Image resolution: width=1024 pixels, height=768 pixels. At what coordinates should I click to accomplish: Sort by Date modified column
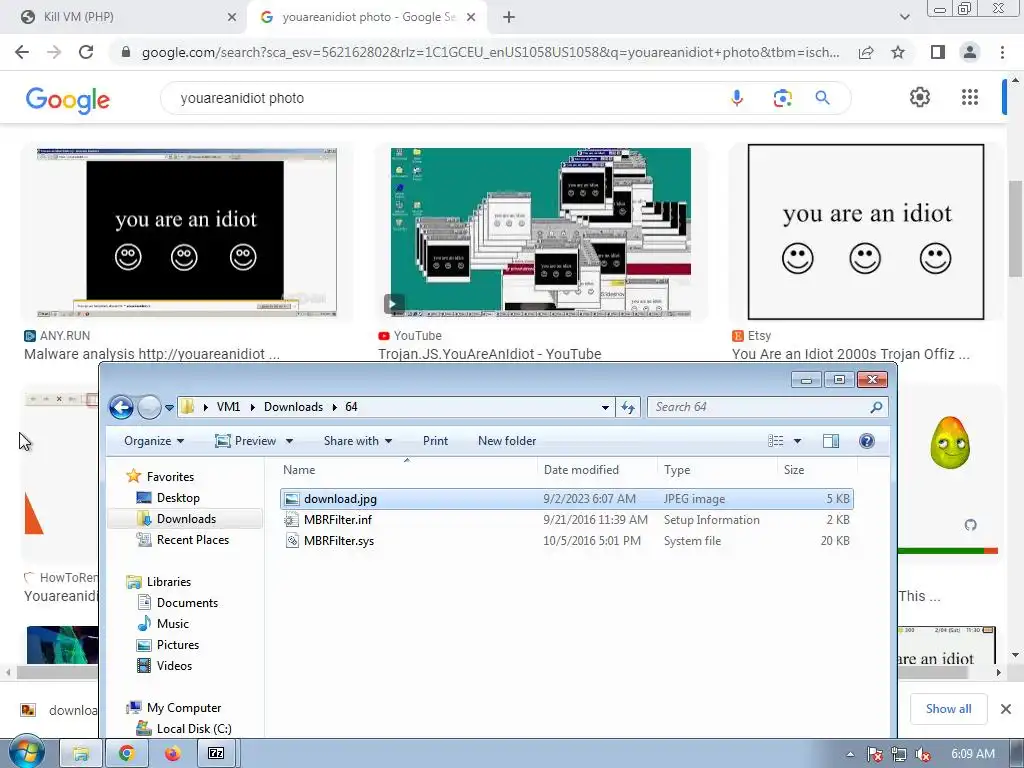pos(597,470)
